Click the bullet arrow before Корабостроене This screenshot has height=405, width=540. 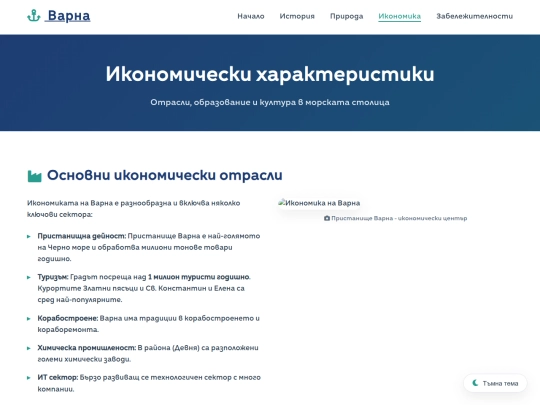click(29, 319)
